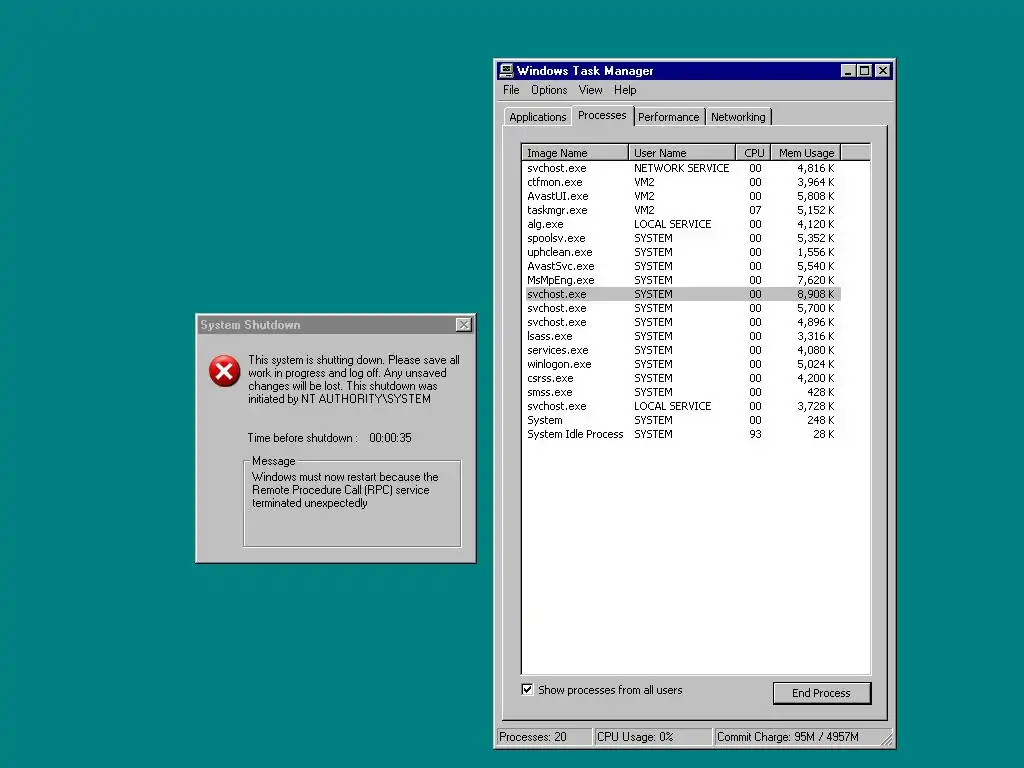Select the services.exe process row
This screenshot has width=1024, height=768.
pyautogui.click(x=682, y=350)
